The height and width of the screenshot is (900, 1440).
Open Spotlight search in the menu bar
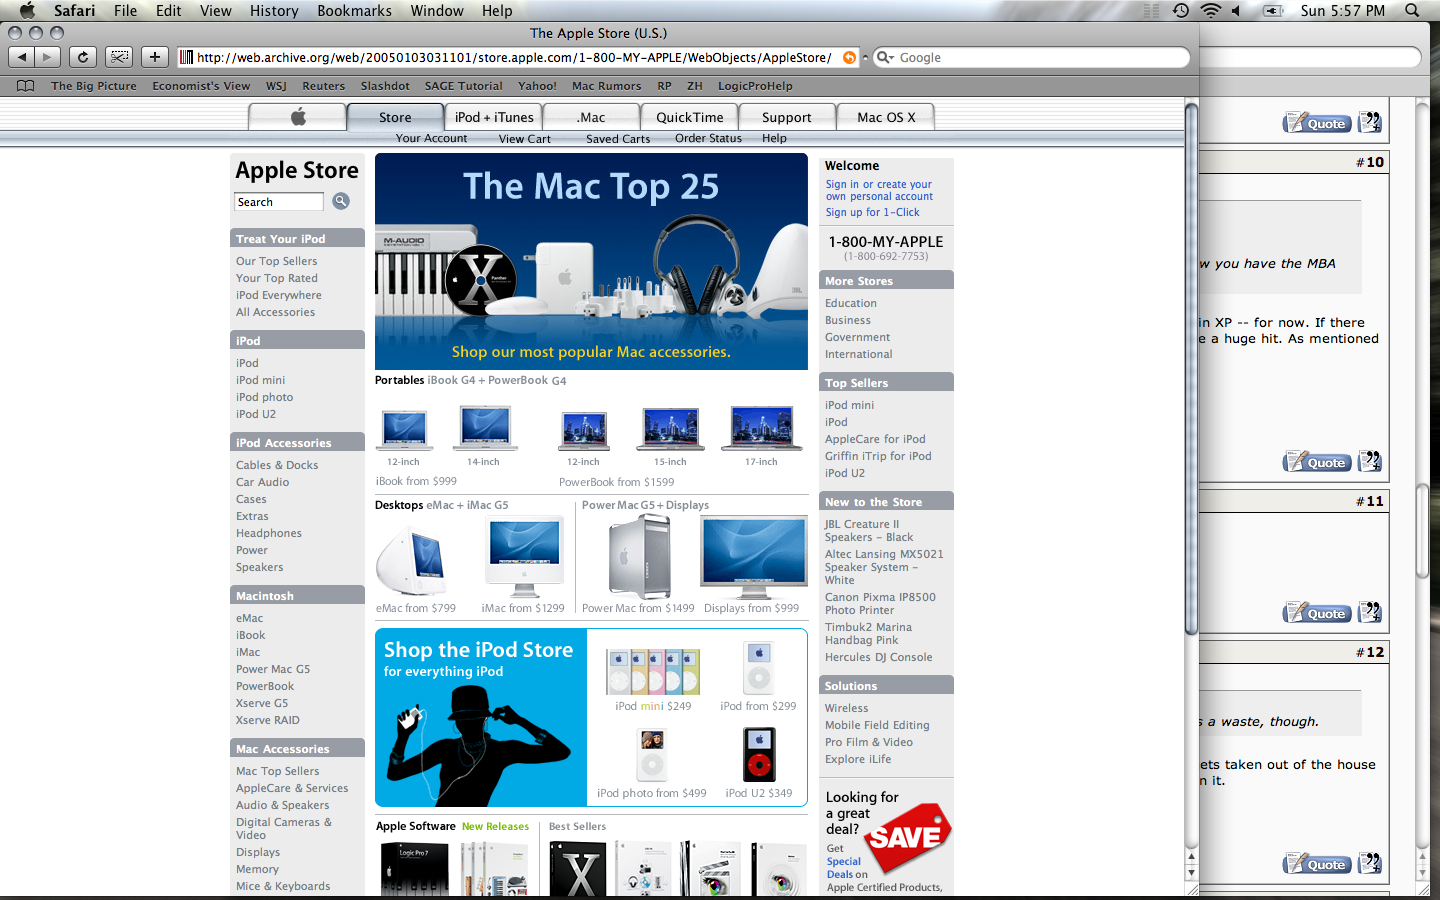click(1412, 11)
